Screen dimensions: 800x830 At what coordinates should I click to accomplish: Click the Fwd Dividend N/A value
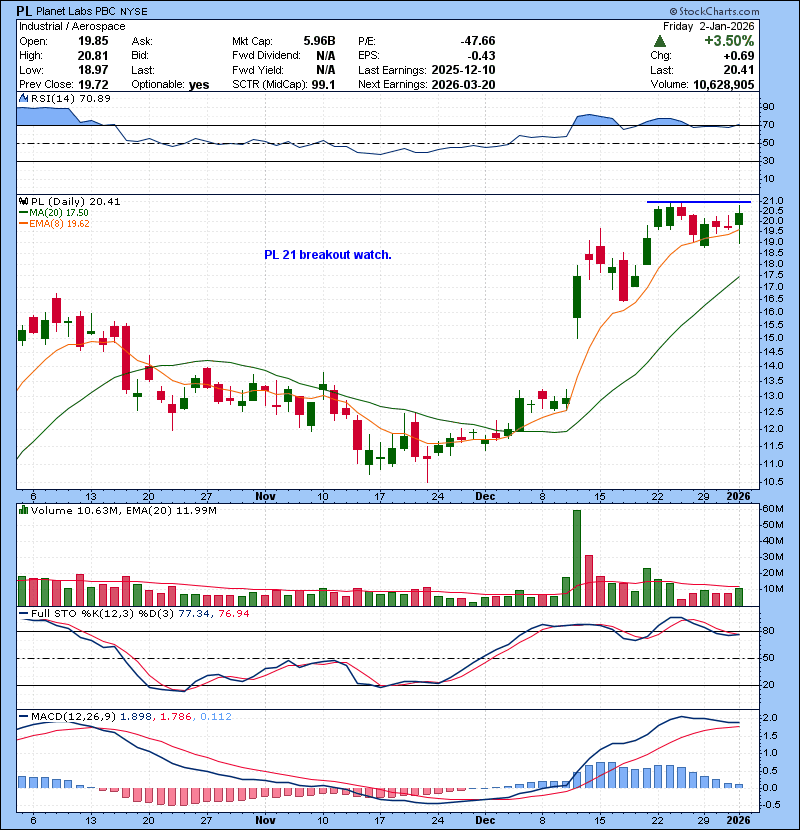click(x=326, y=56)
